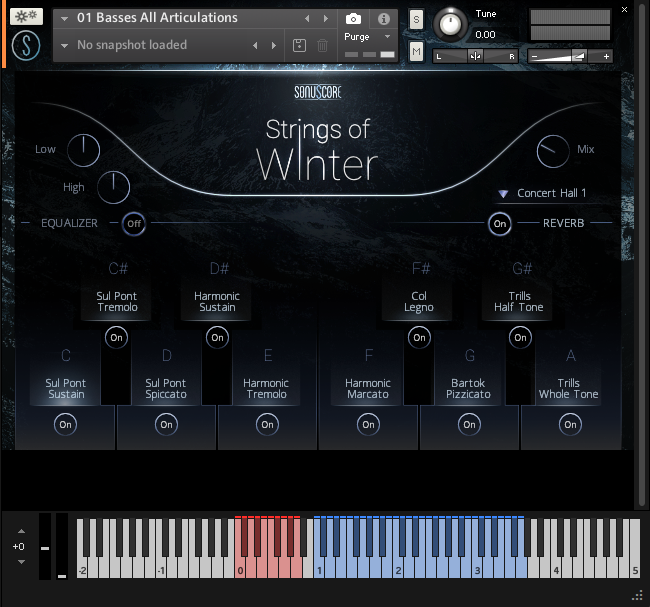Screen dimensions: 650x607
Task: Toggle the On button under Harmonic Marcato
Action: tap(368, 425)
